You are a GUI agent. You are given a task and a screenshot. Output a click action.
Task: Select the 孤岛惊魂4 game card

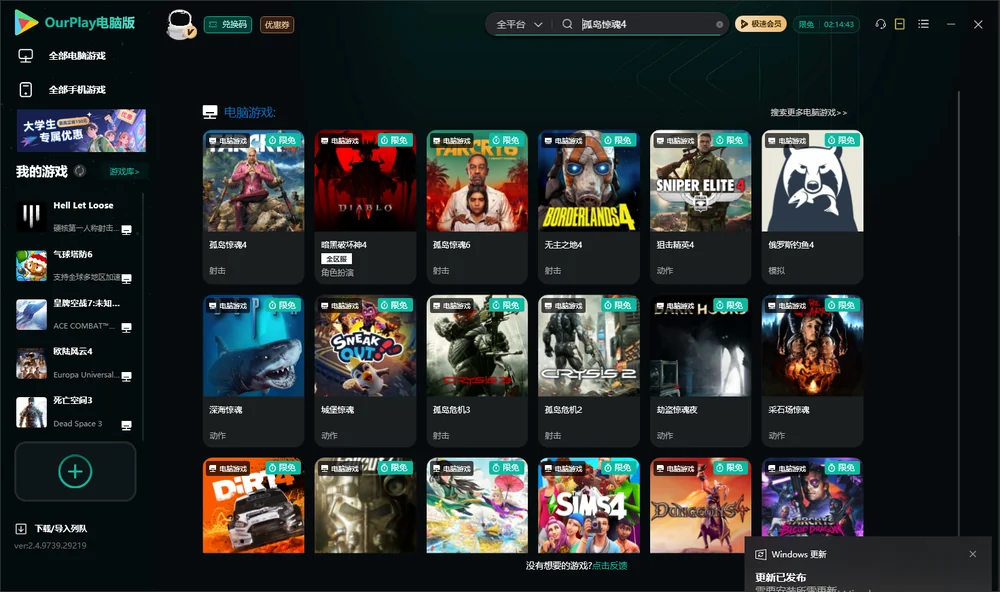(x=253, y=207)
